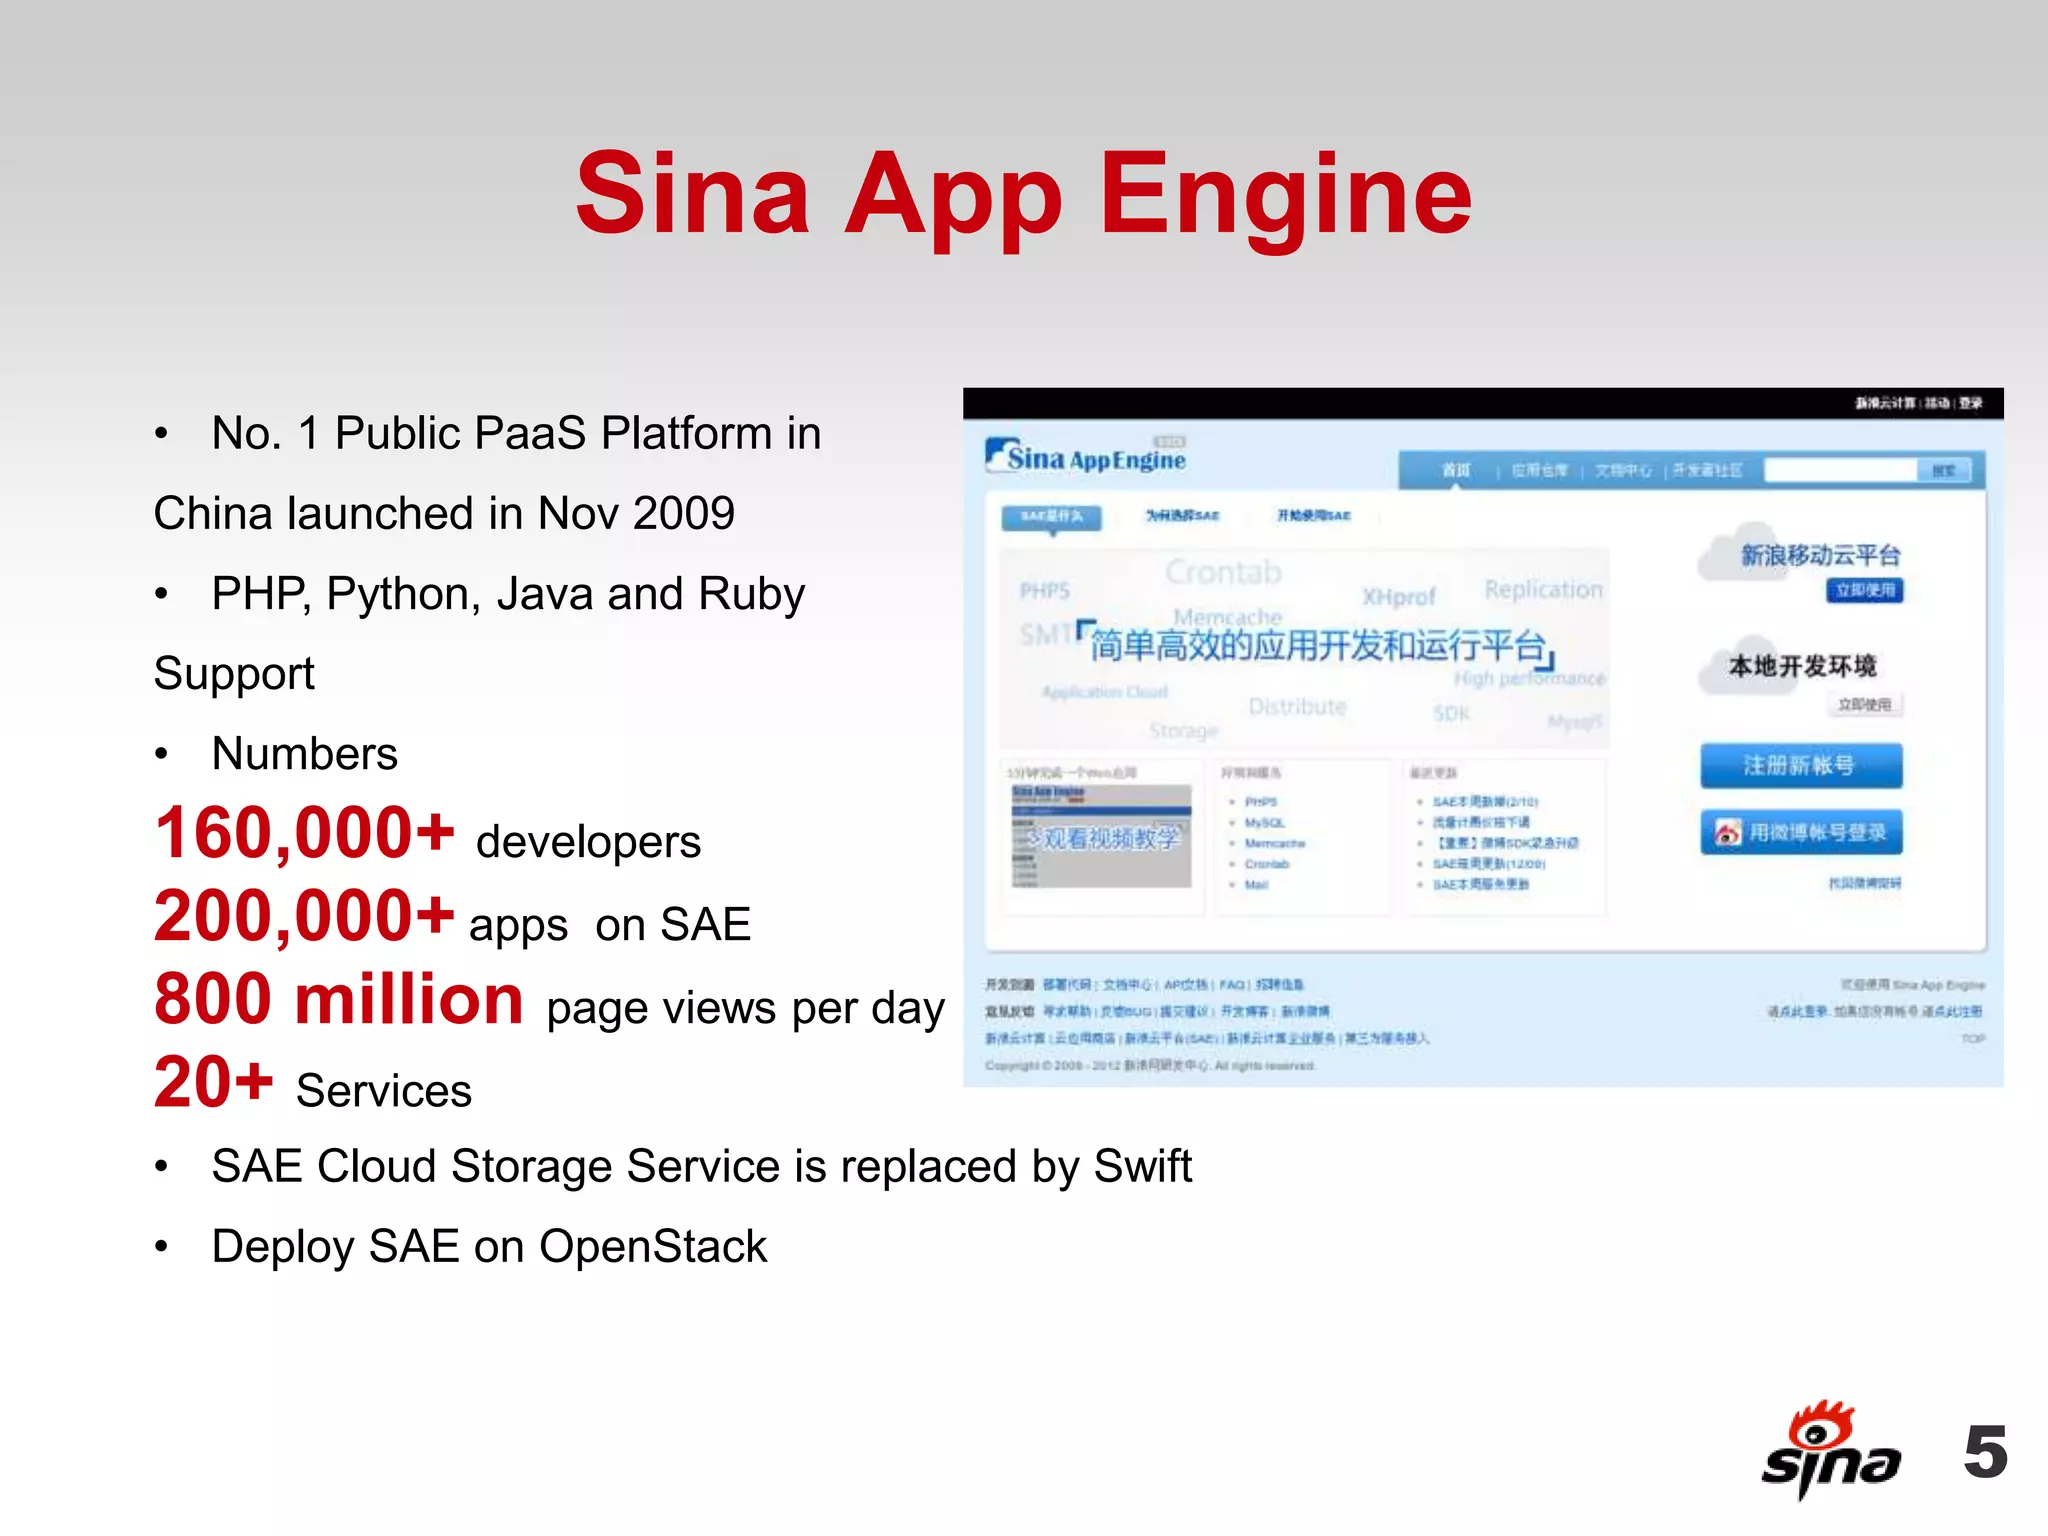Image resolution: width=2048 pixels, height=1536 pixels.
Task: Click blue 立即使用 button under 新浪移动云平台
Action: pyautogui.click(x=1865, y=590)
